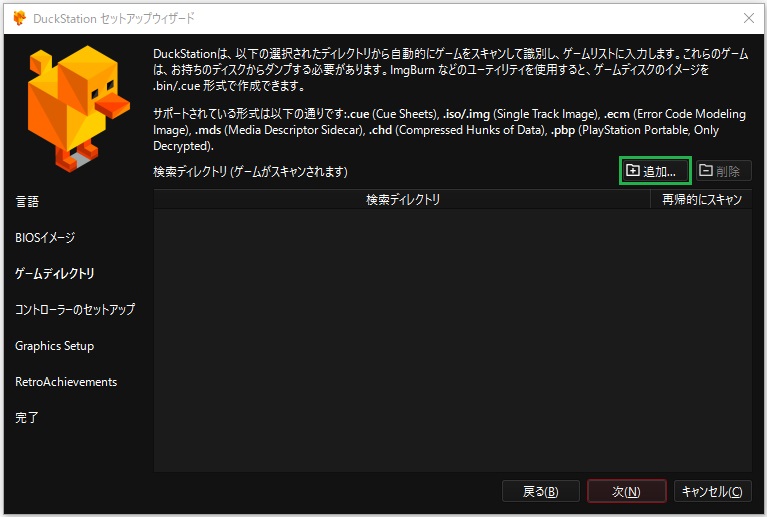Click the 検索ディレクトリ column header
This screenshot has width=767, height=517.
[x=402, y=200]
